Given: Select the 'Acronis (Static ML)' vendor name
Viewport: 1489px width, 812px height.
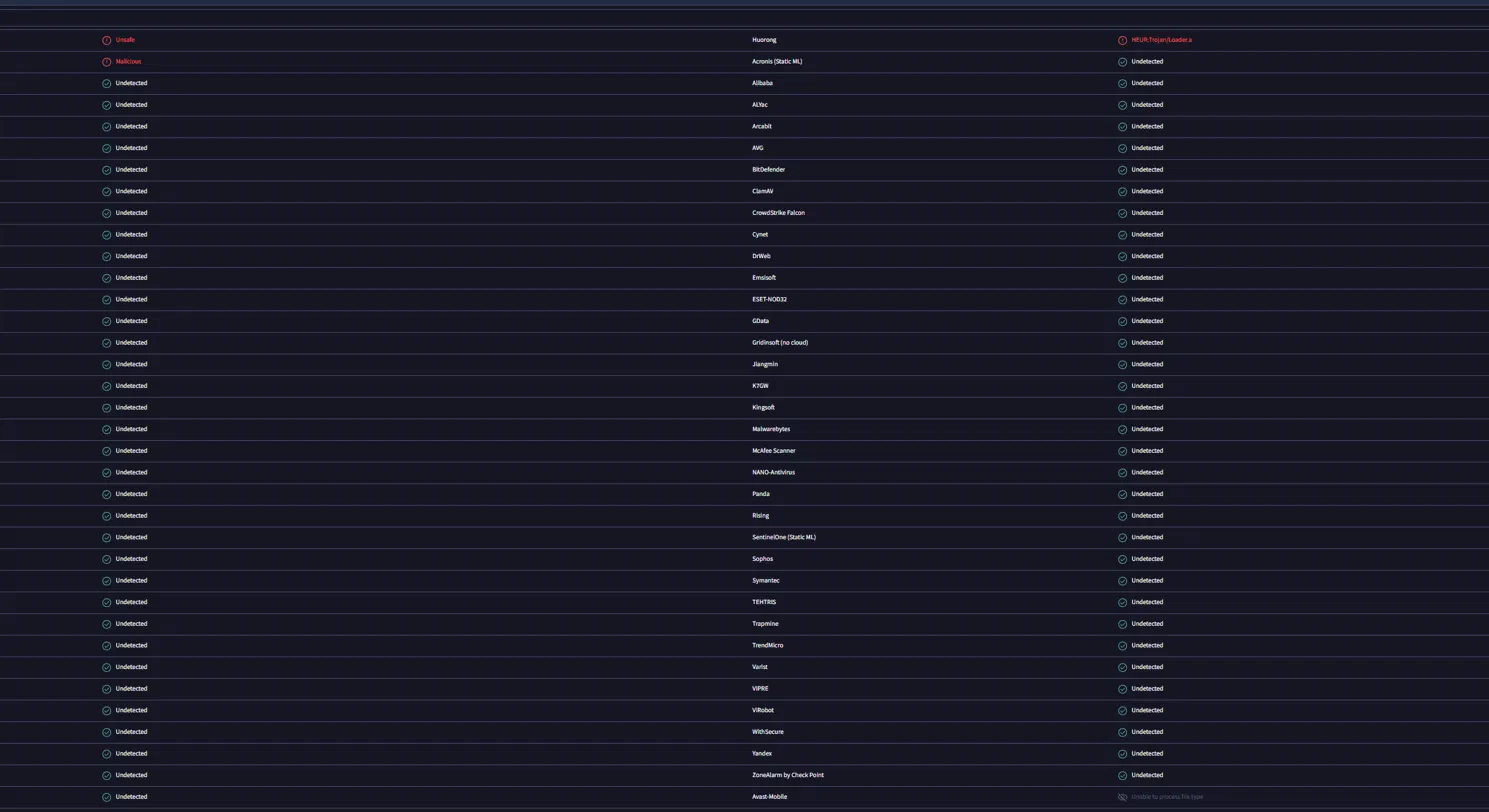Looking at the screenshot, I should click(x=777, y=62).
